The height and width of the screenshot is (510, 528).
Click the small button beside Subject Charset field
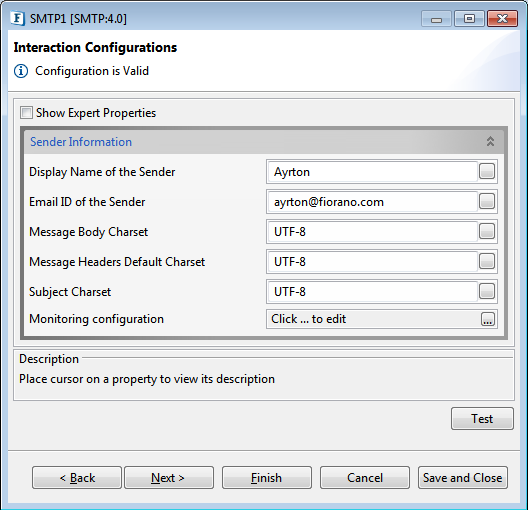(487, 291)
